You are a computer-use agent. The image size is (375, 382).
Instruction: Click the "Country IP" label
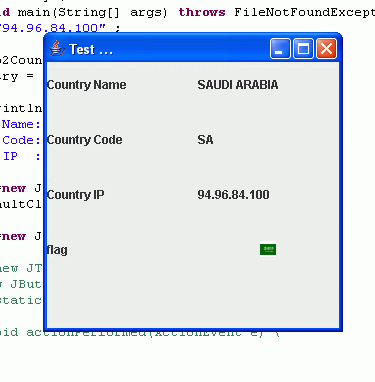(x=76, y=195)
